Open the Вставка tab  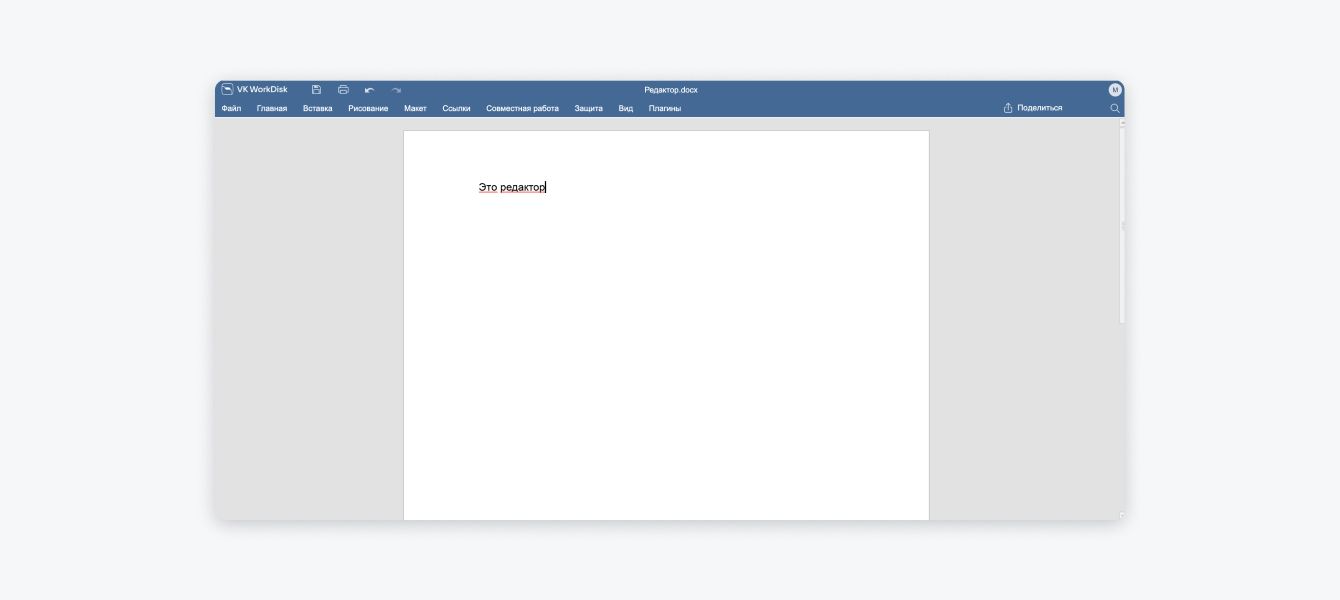coord(317,108)
